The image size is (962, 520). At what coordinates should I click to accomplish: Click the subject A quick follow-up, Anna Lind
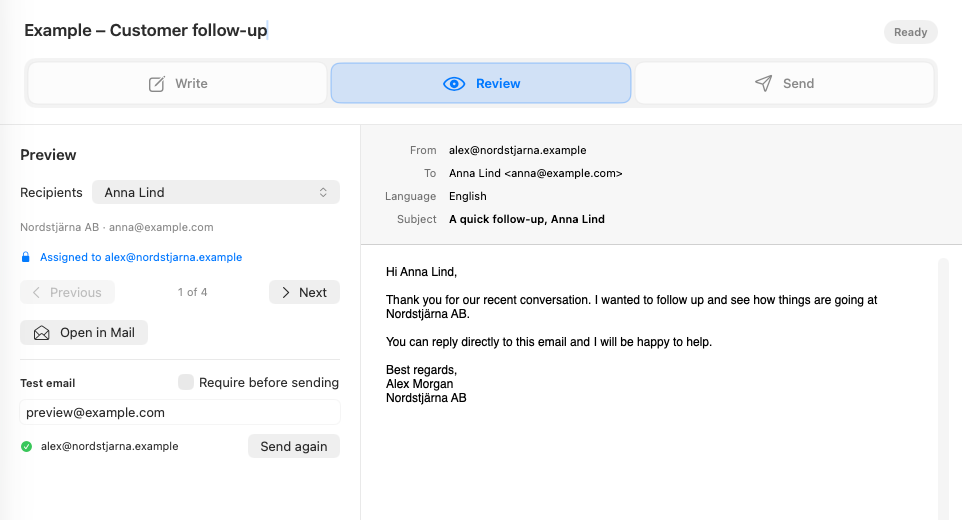(527, 220)
